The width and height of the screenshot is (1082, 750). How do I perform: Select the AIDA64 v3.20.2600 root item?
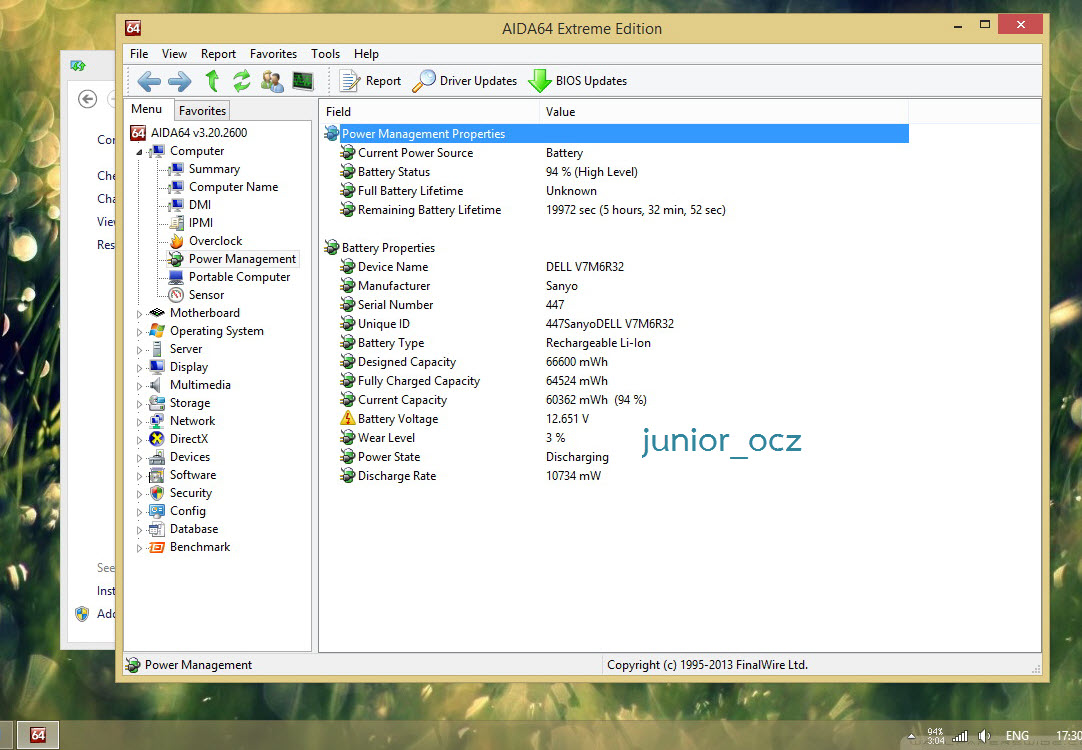[x=199, y=132]
